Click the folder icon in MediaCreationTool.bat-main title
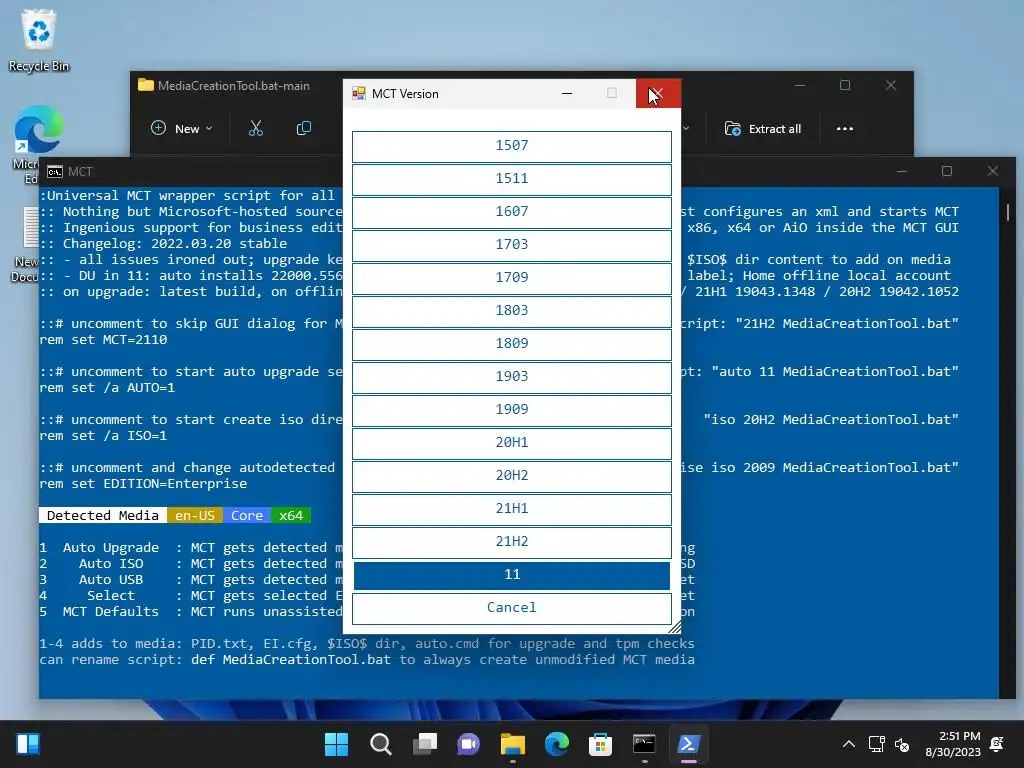 (x=146, y=86)
